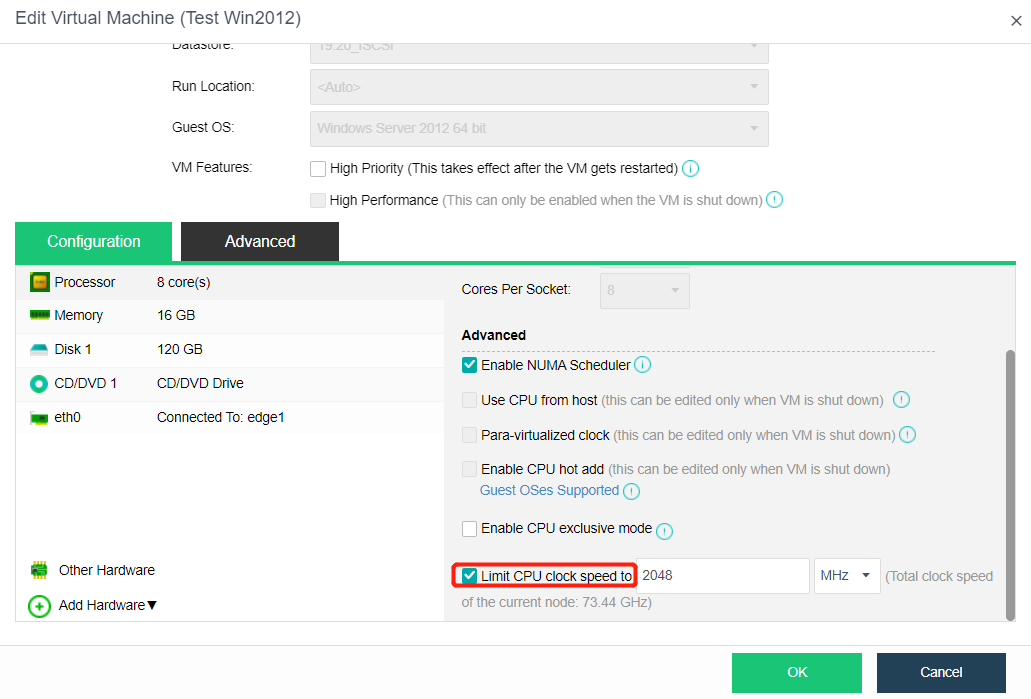
Task: Click info icon beside Enable CPU exclusive mode
Action: click(x=664, y=530)
